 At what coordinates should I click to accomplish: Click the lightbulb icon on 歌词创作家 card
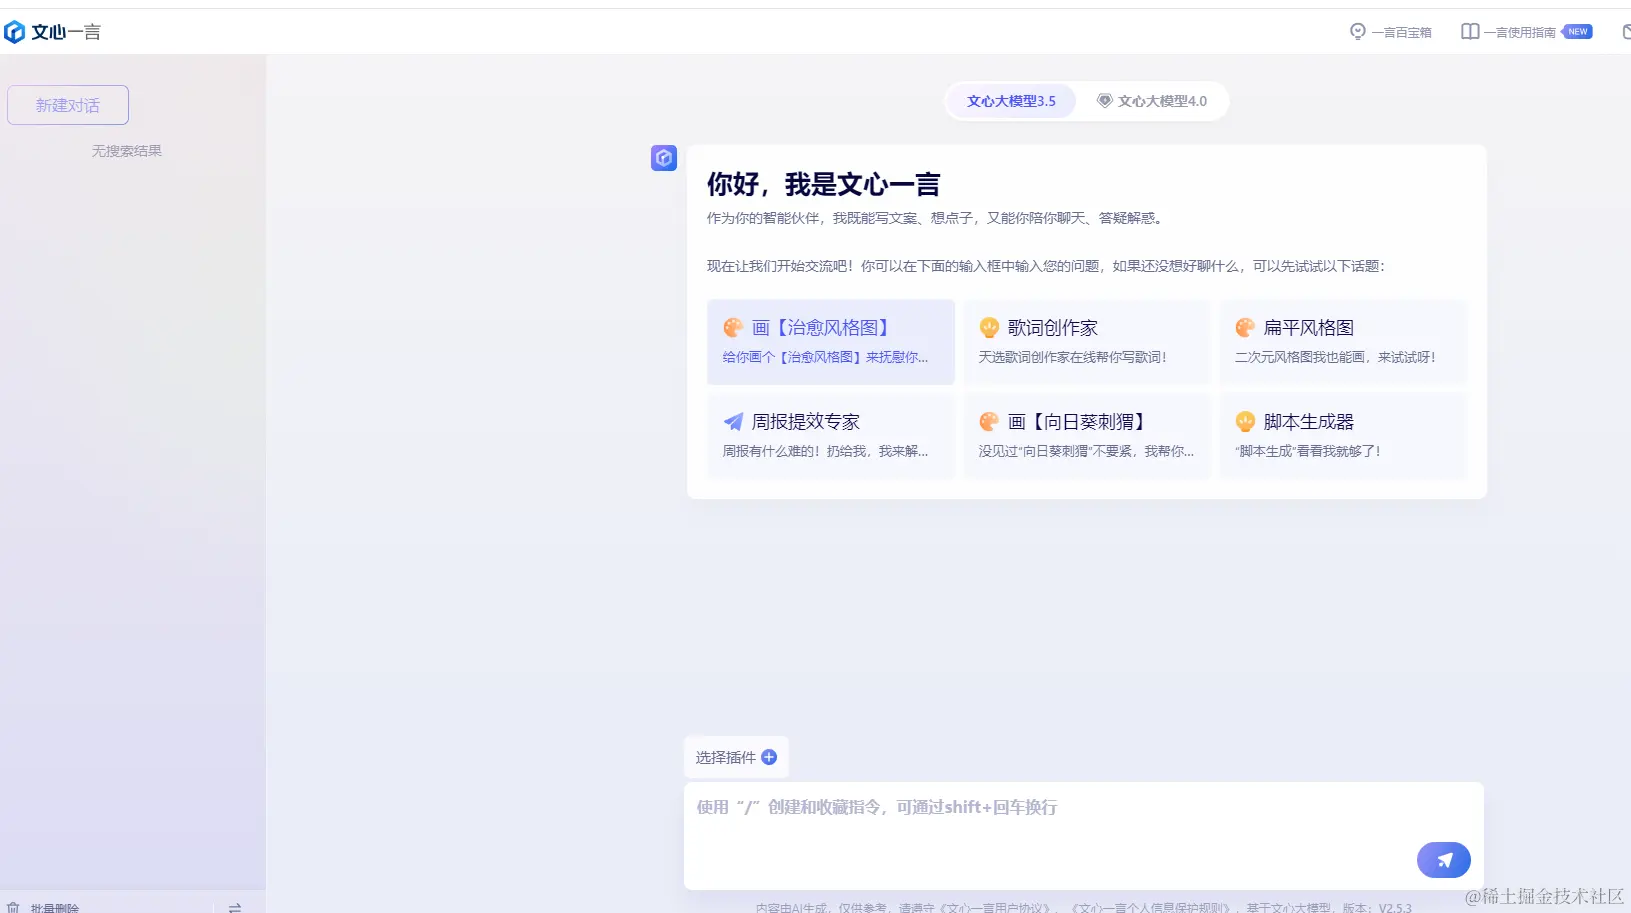989,328
